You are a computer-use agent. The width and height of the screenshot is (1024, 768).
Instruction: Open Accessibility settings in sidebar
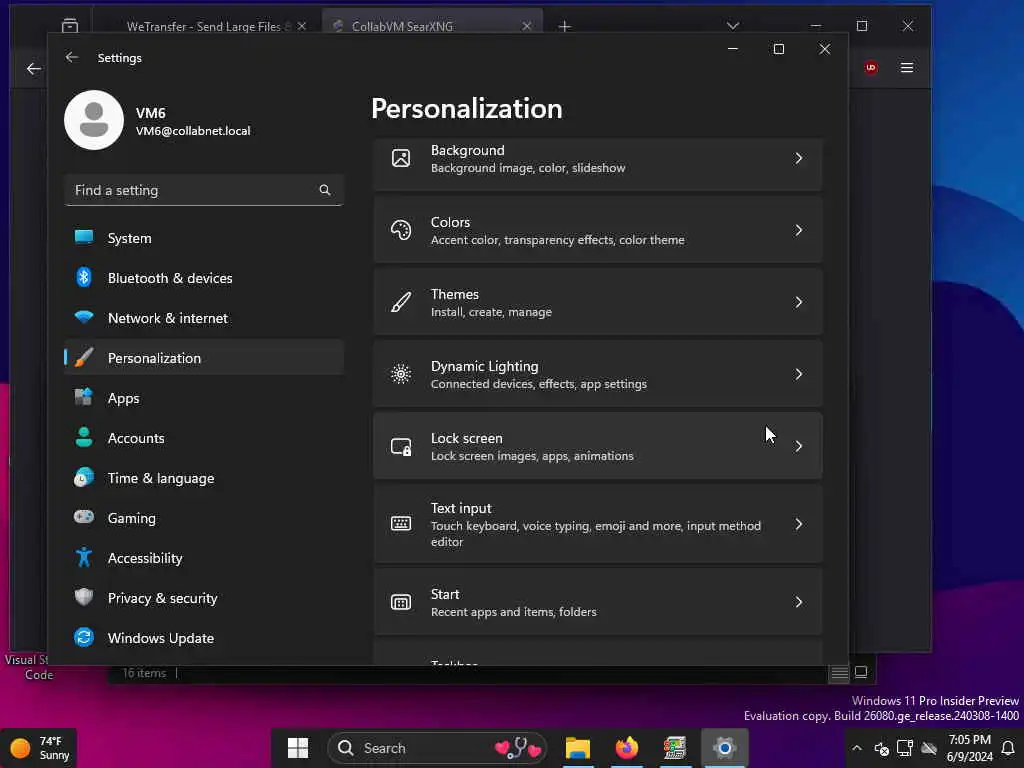click(204, 558)
